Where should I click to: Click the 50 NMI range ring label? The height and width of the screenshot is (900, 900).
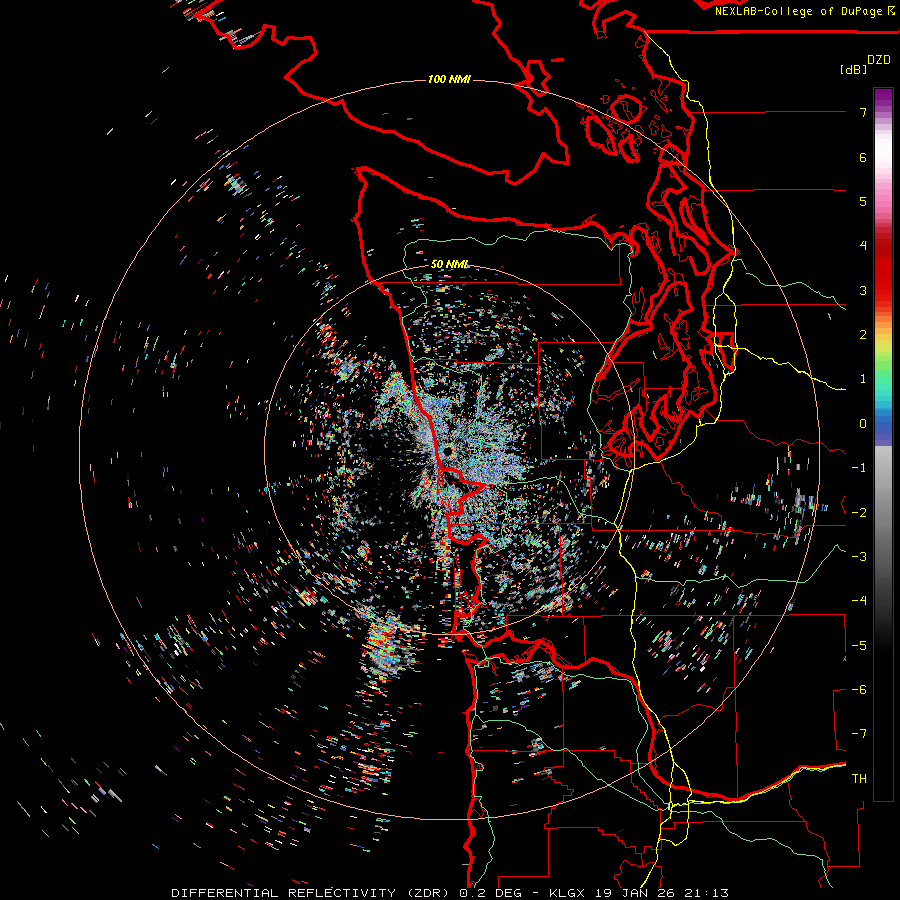[x=449, y=264]
